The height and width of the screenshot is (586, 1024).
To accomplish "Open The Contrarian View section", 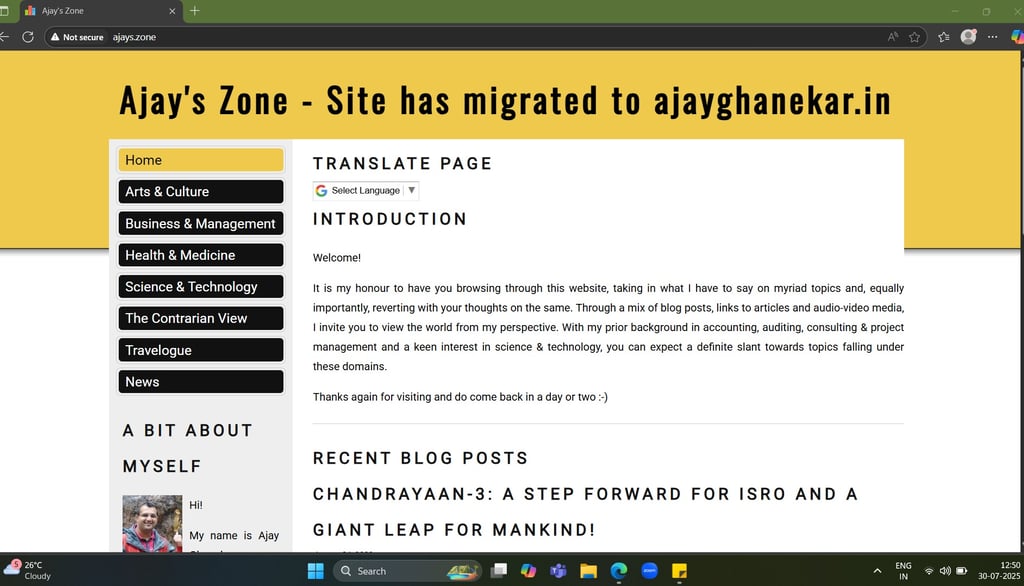I will tap(200, 318).
